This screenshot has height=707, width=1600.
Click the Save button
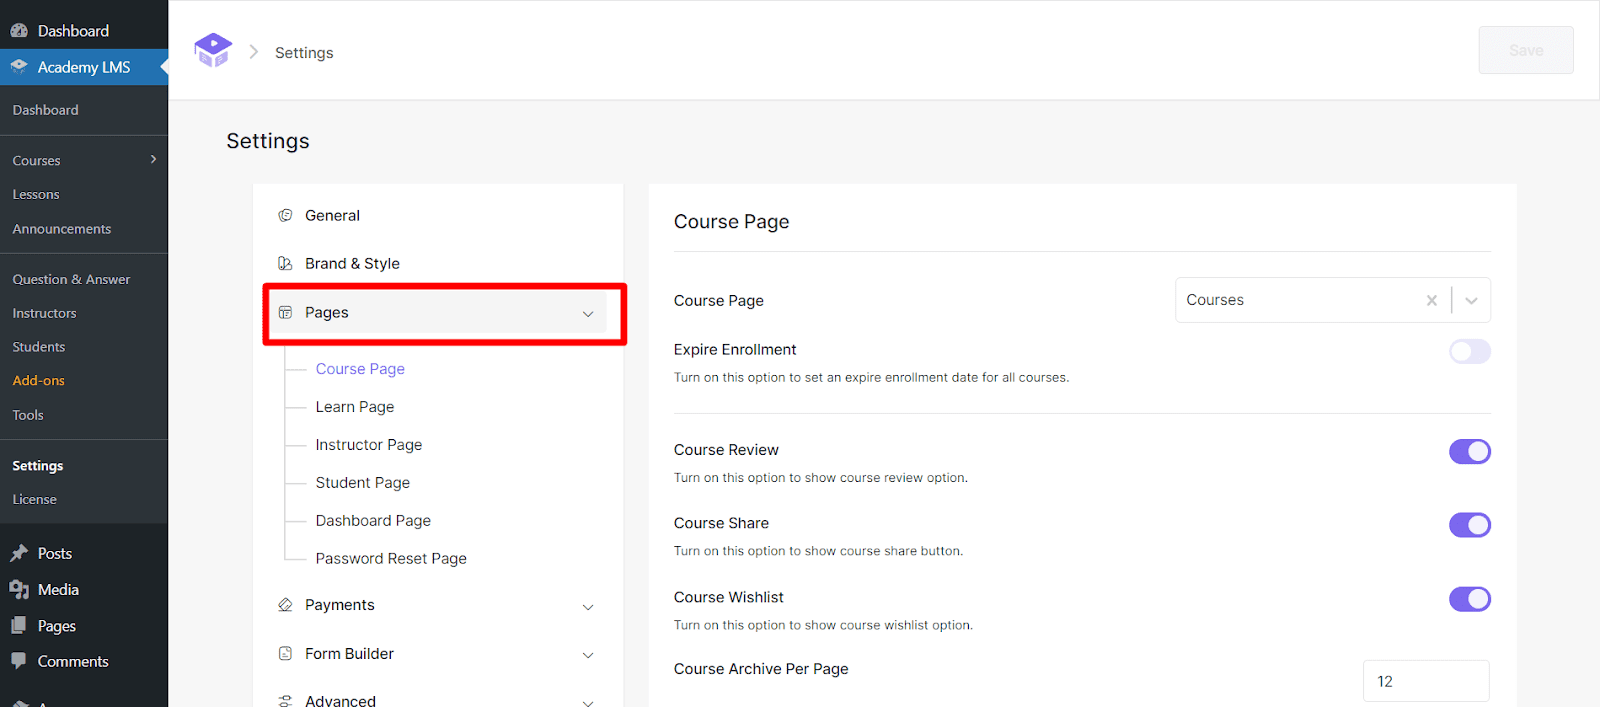coord(1526,50)
